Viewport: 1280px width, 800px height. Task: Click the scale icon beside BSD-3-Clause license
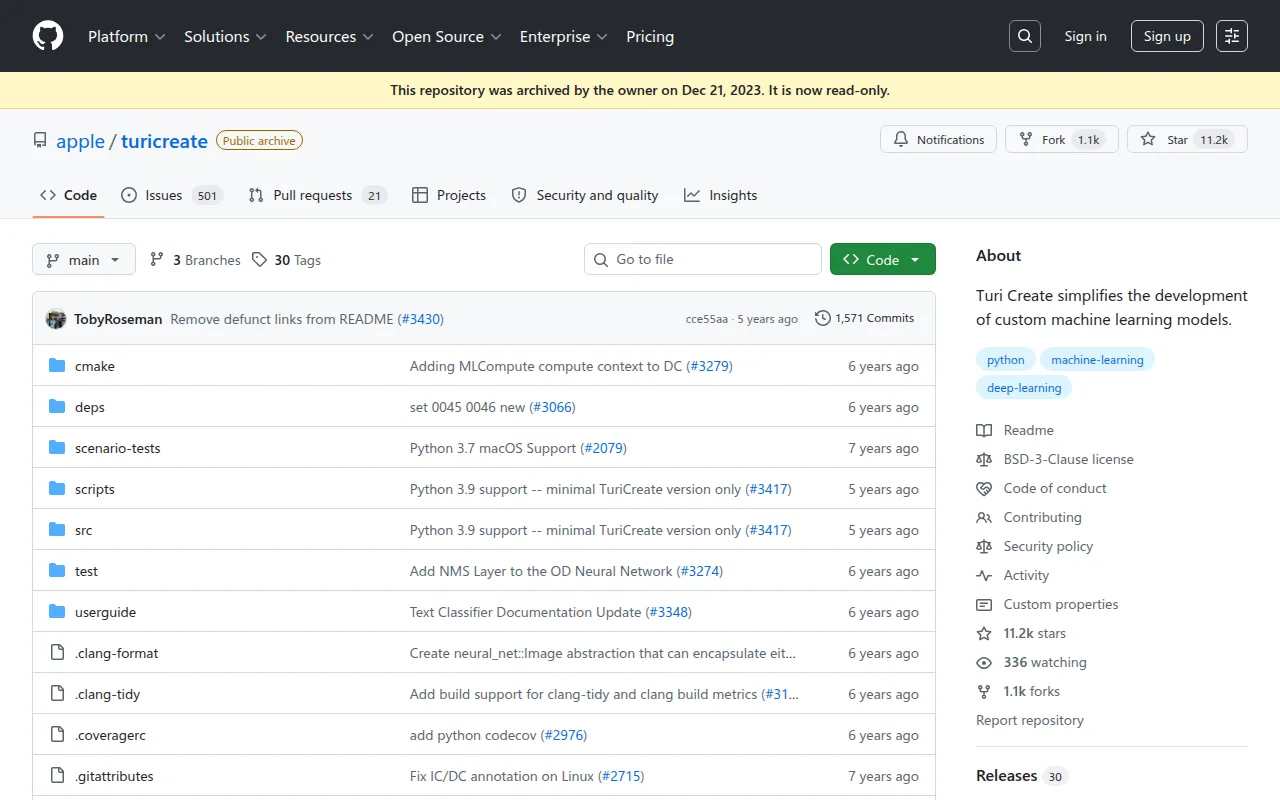984,459
